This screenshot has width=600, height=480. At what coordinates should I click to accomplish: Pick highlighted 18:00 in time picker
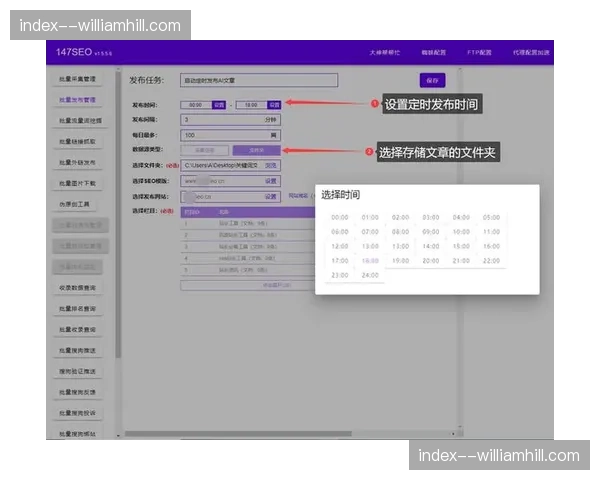click(x=370, y=261)
